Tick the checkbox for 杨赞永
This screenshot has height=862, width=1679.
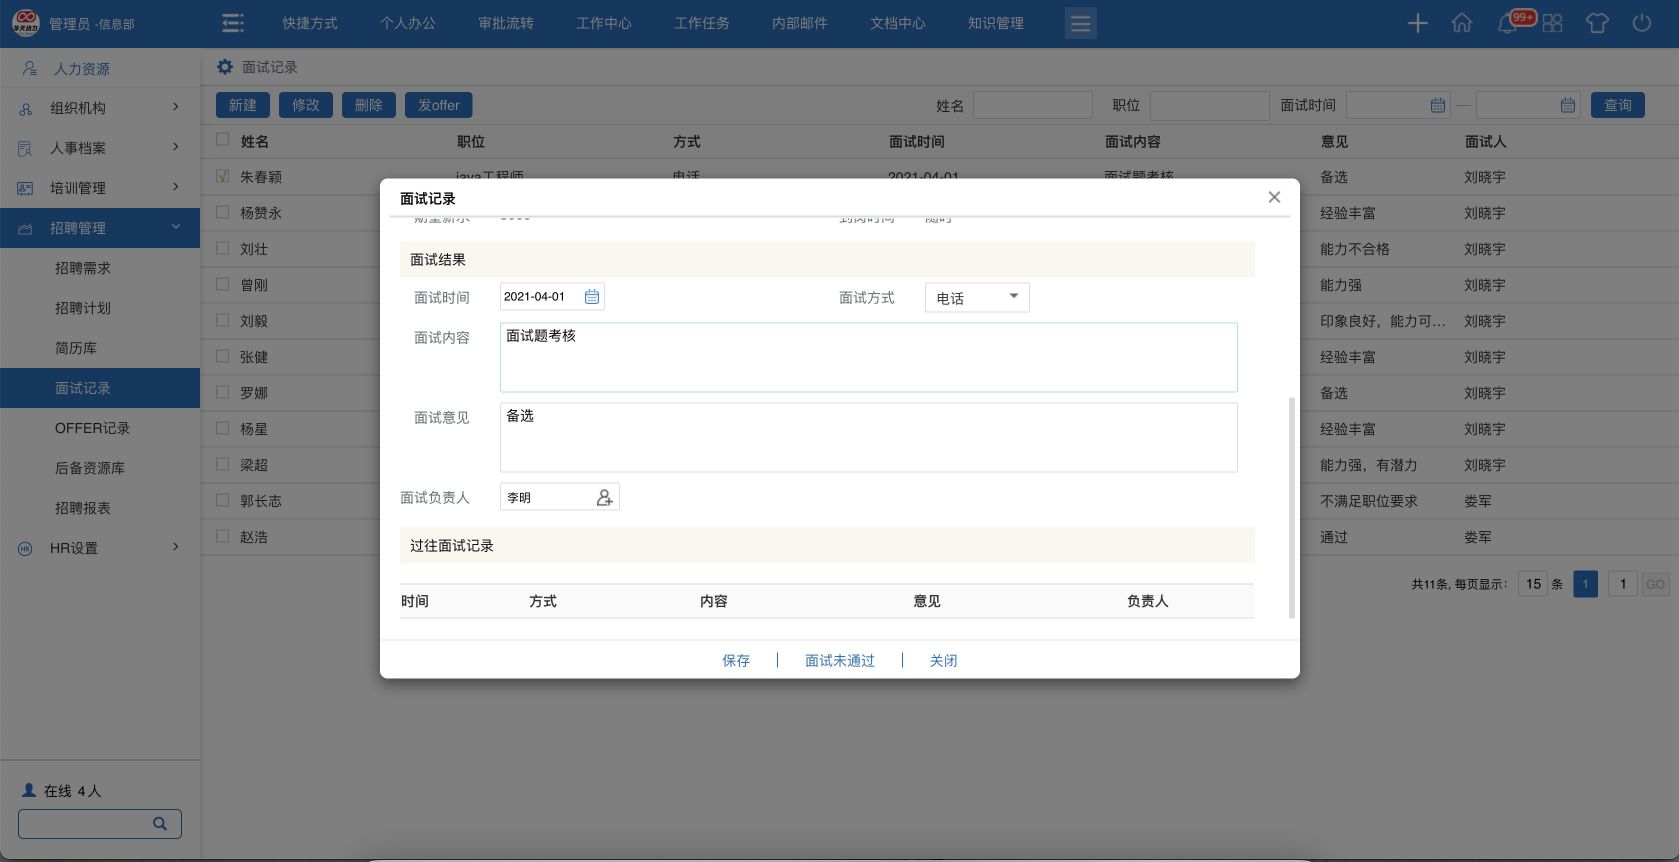coord(223,212)
